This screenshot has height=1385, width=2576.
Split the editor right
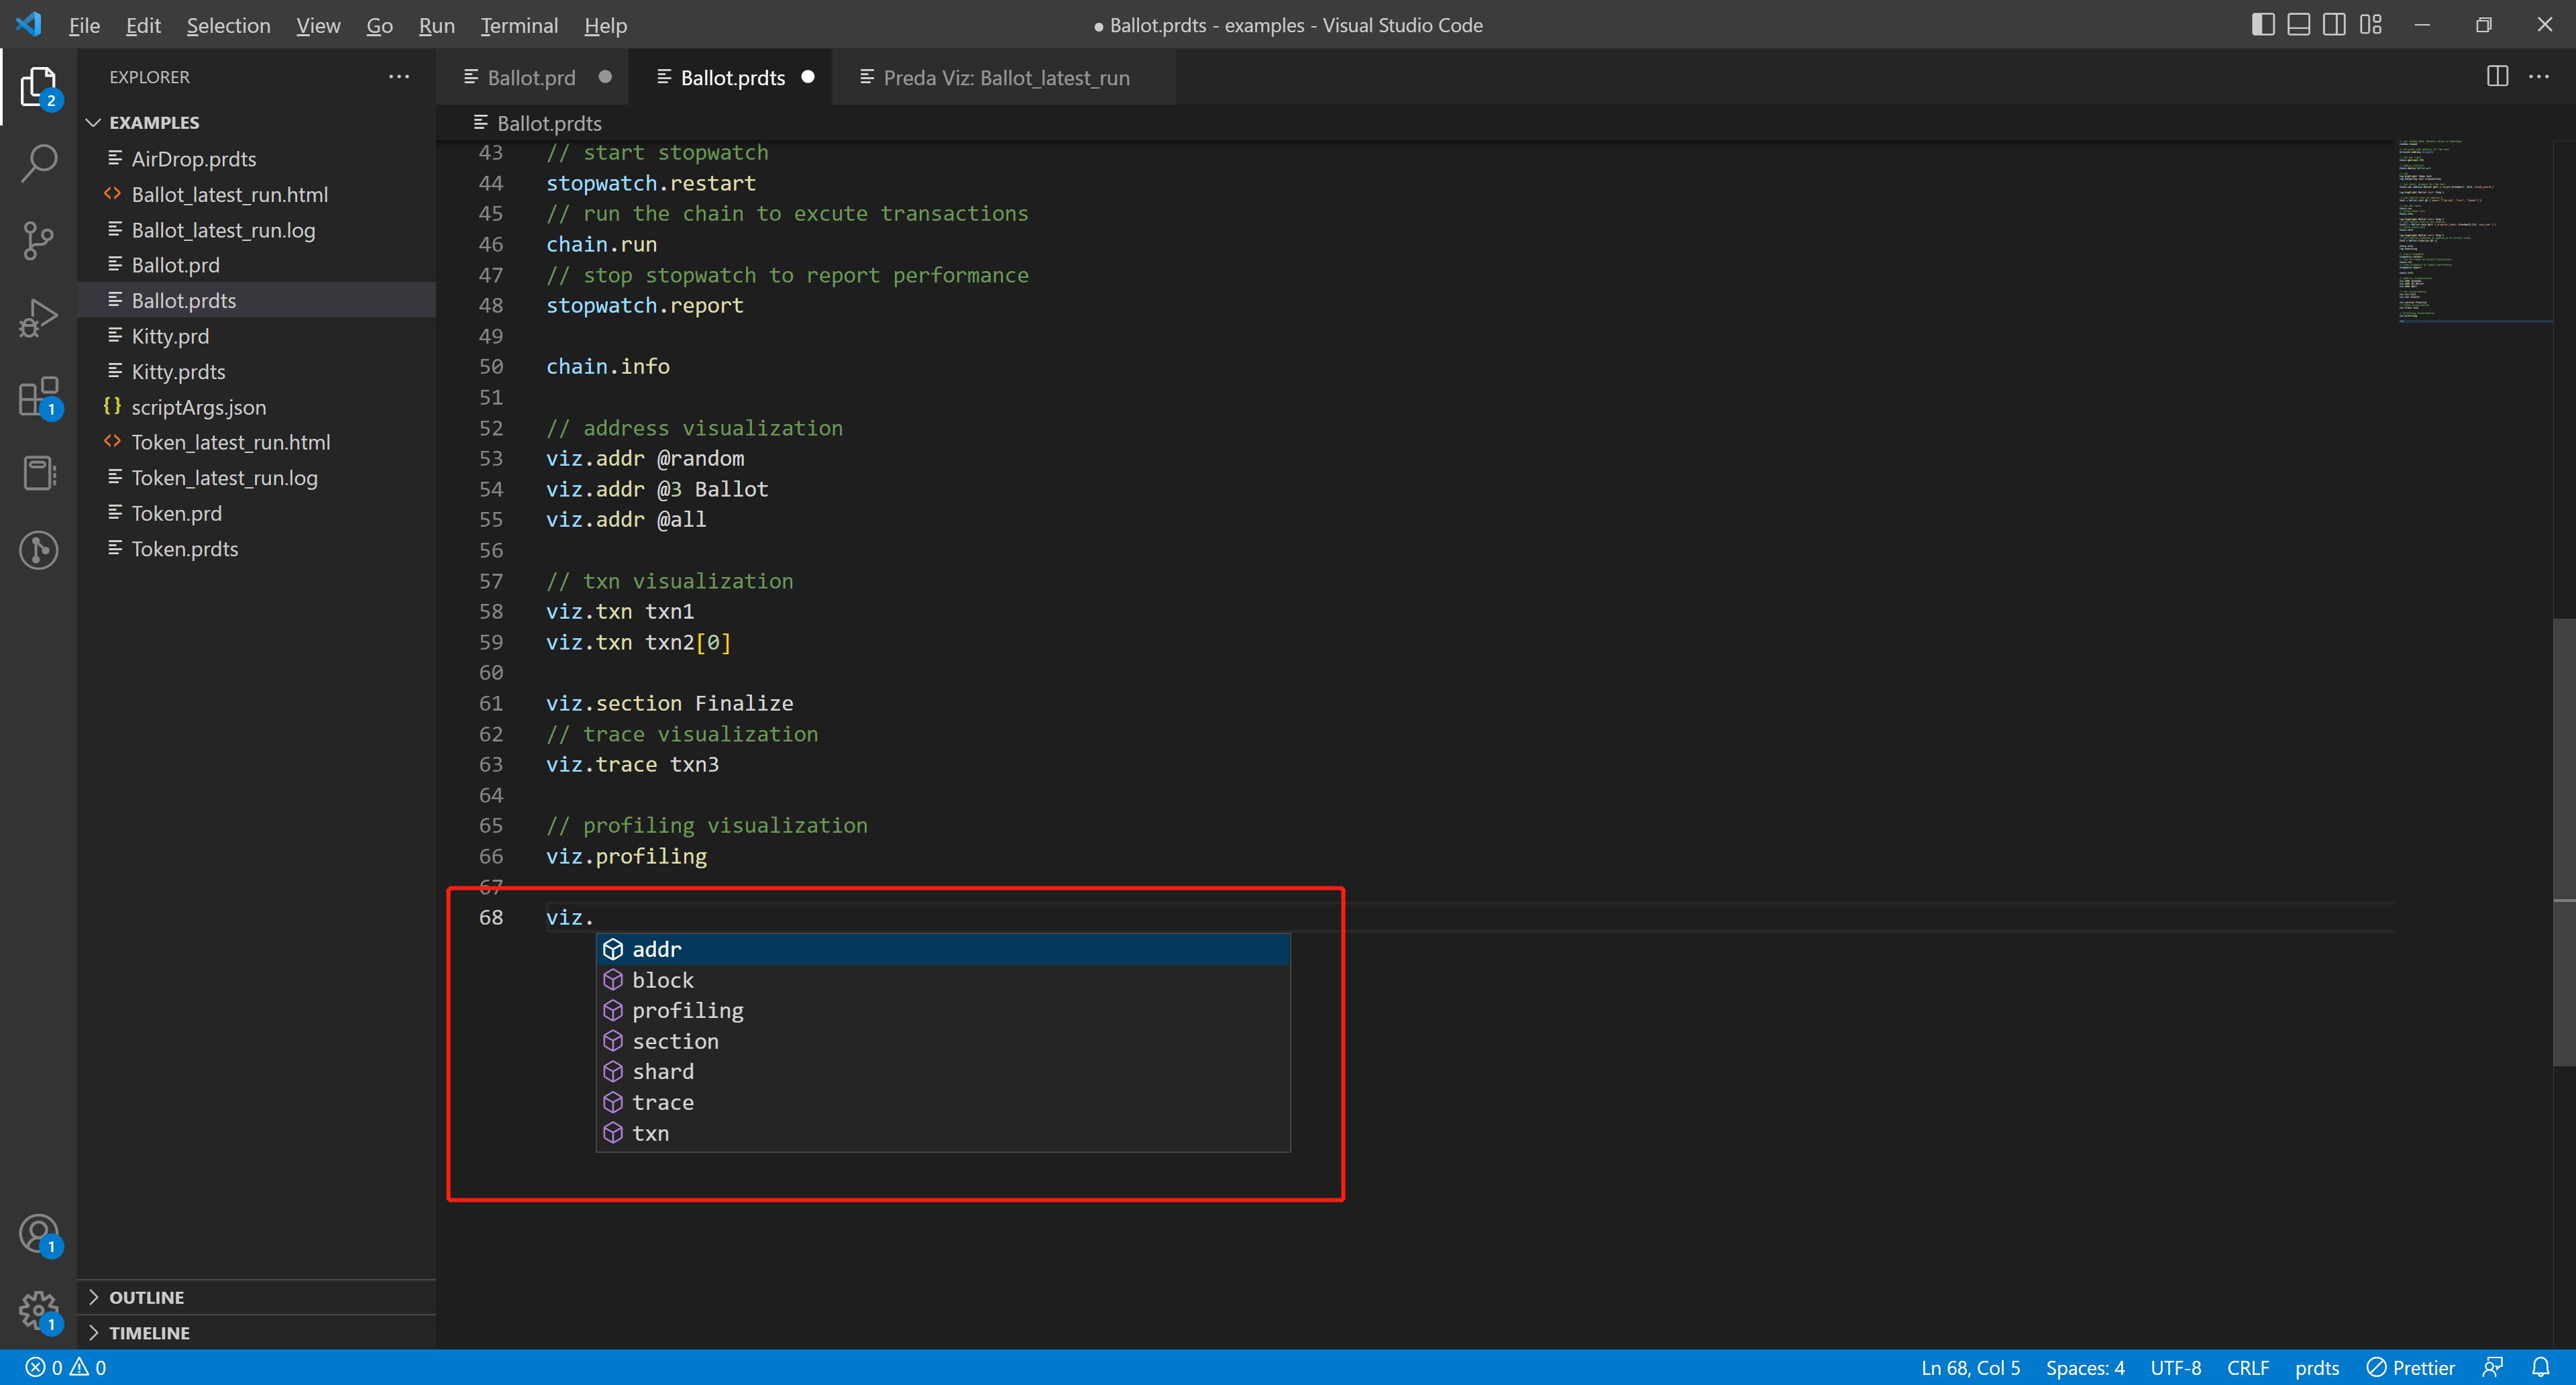2497,77
